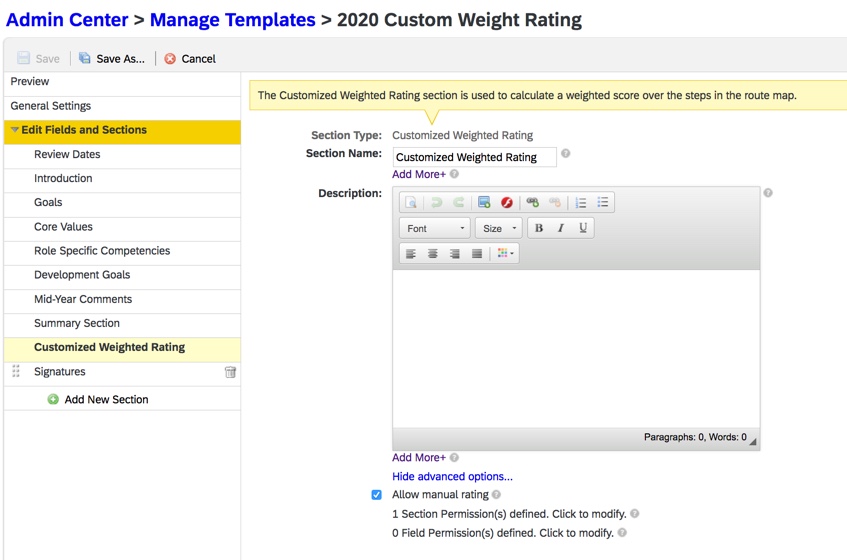Toggle Italic text formatting
847x560 pixels.
click(561, 228)
